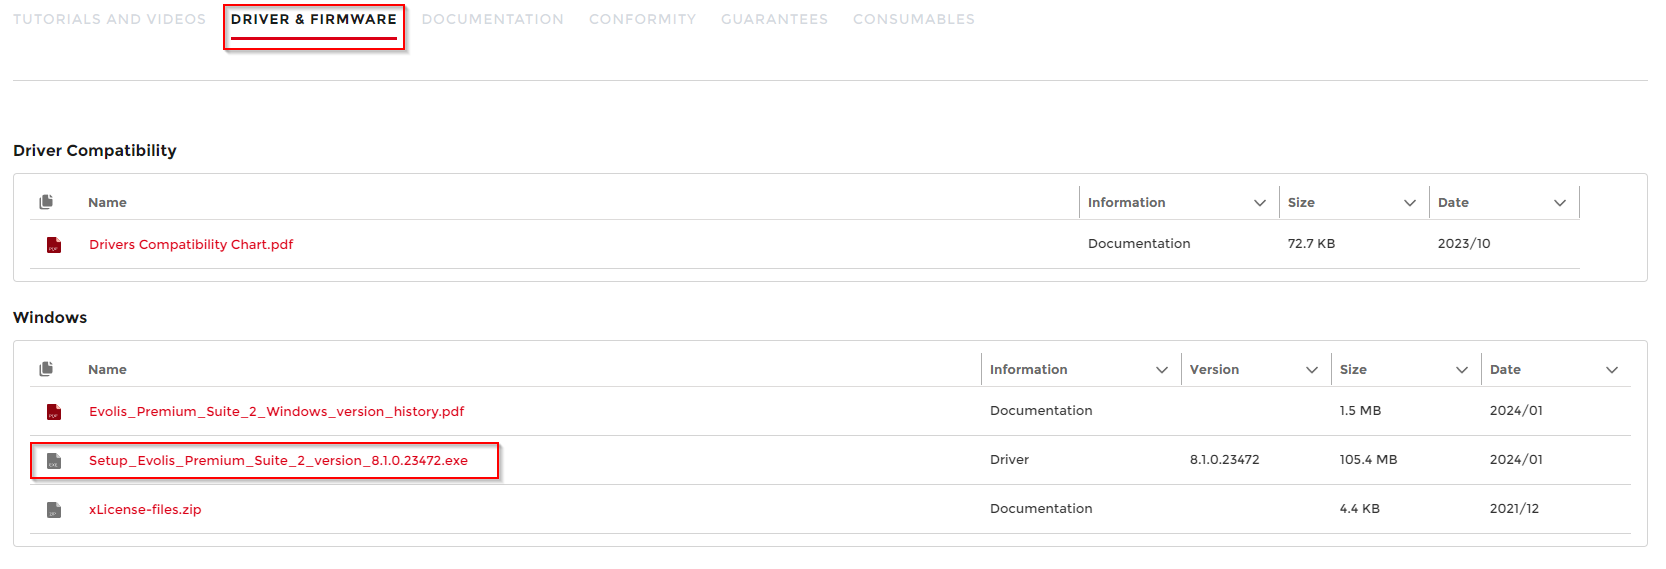Click the Name header in Windows table
The height and width of the screenshot is (569, 1666).
(x=107, y=369)
